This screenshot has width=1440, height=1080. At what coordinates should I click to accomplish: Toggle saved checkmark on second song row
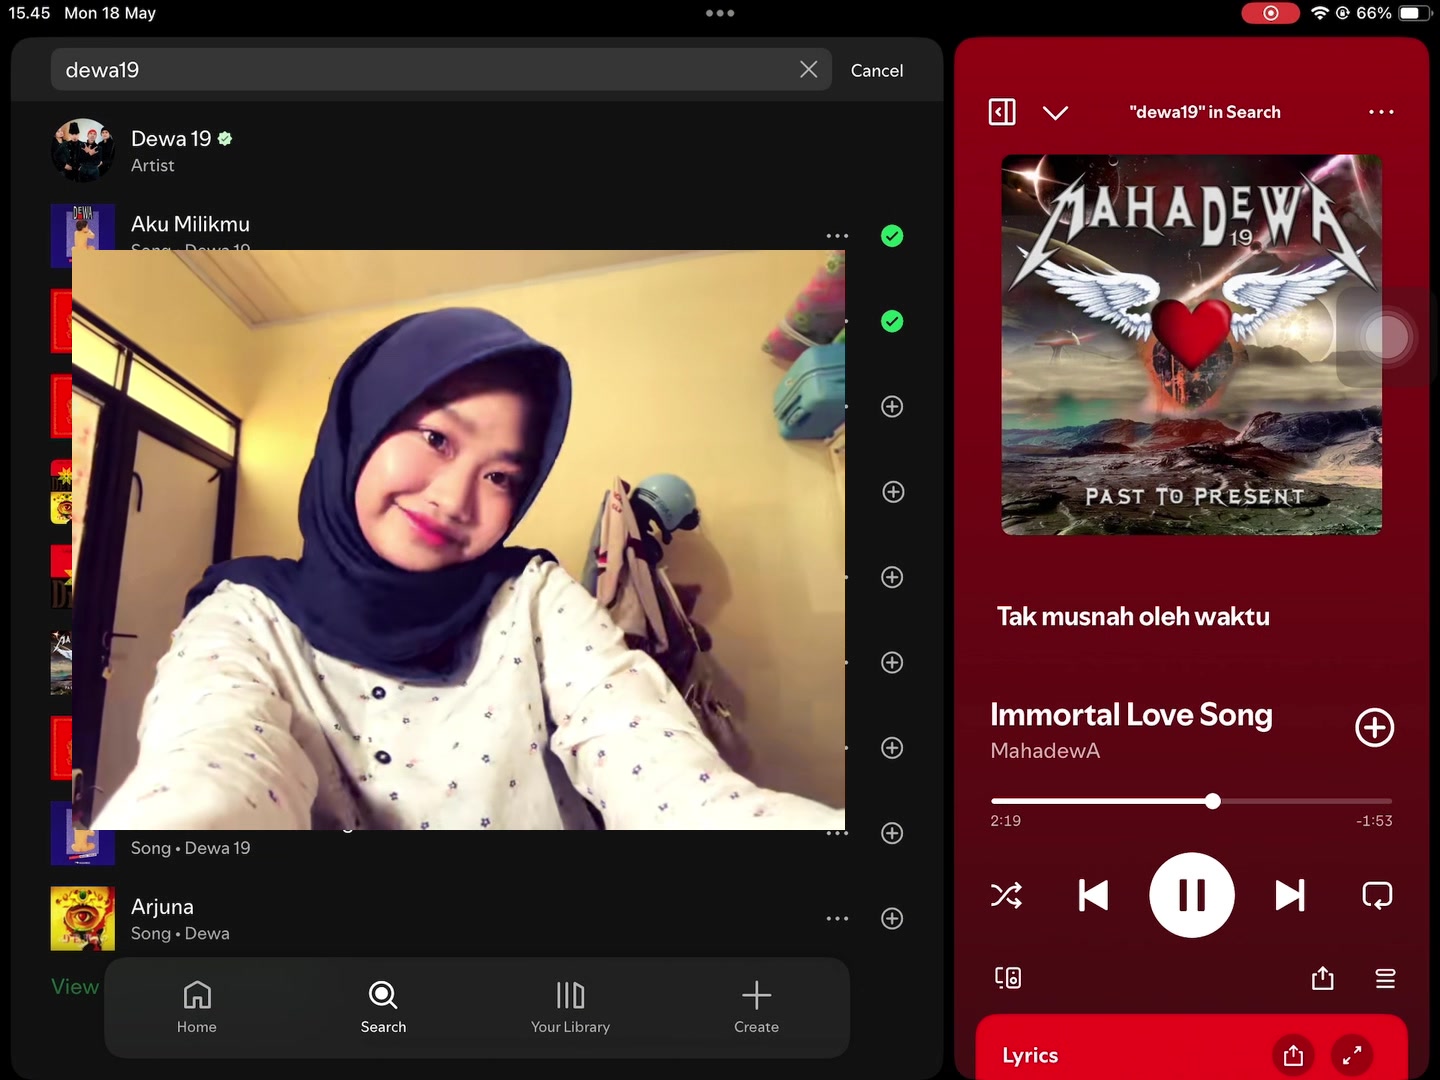click(892, 321)
